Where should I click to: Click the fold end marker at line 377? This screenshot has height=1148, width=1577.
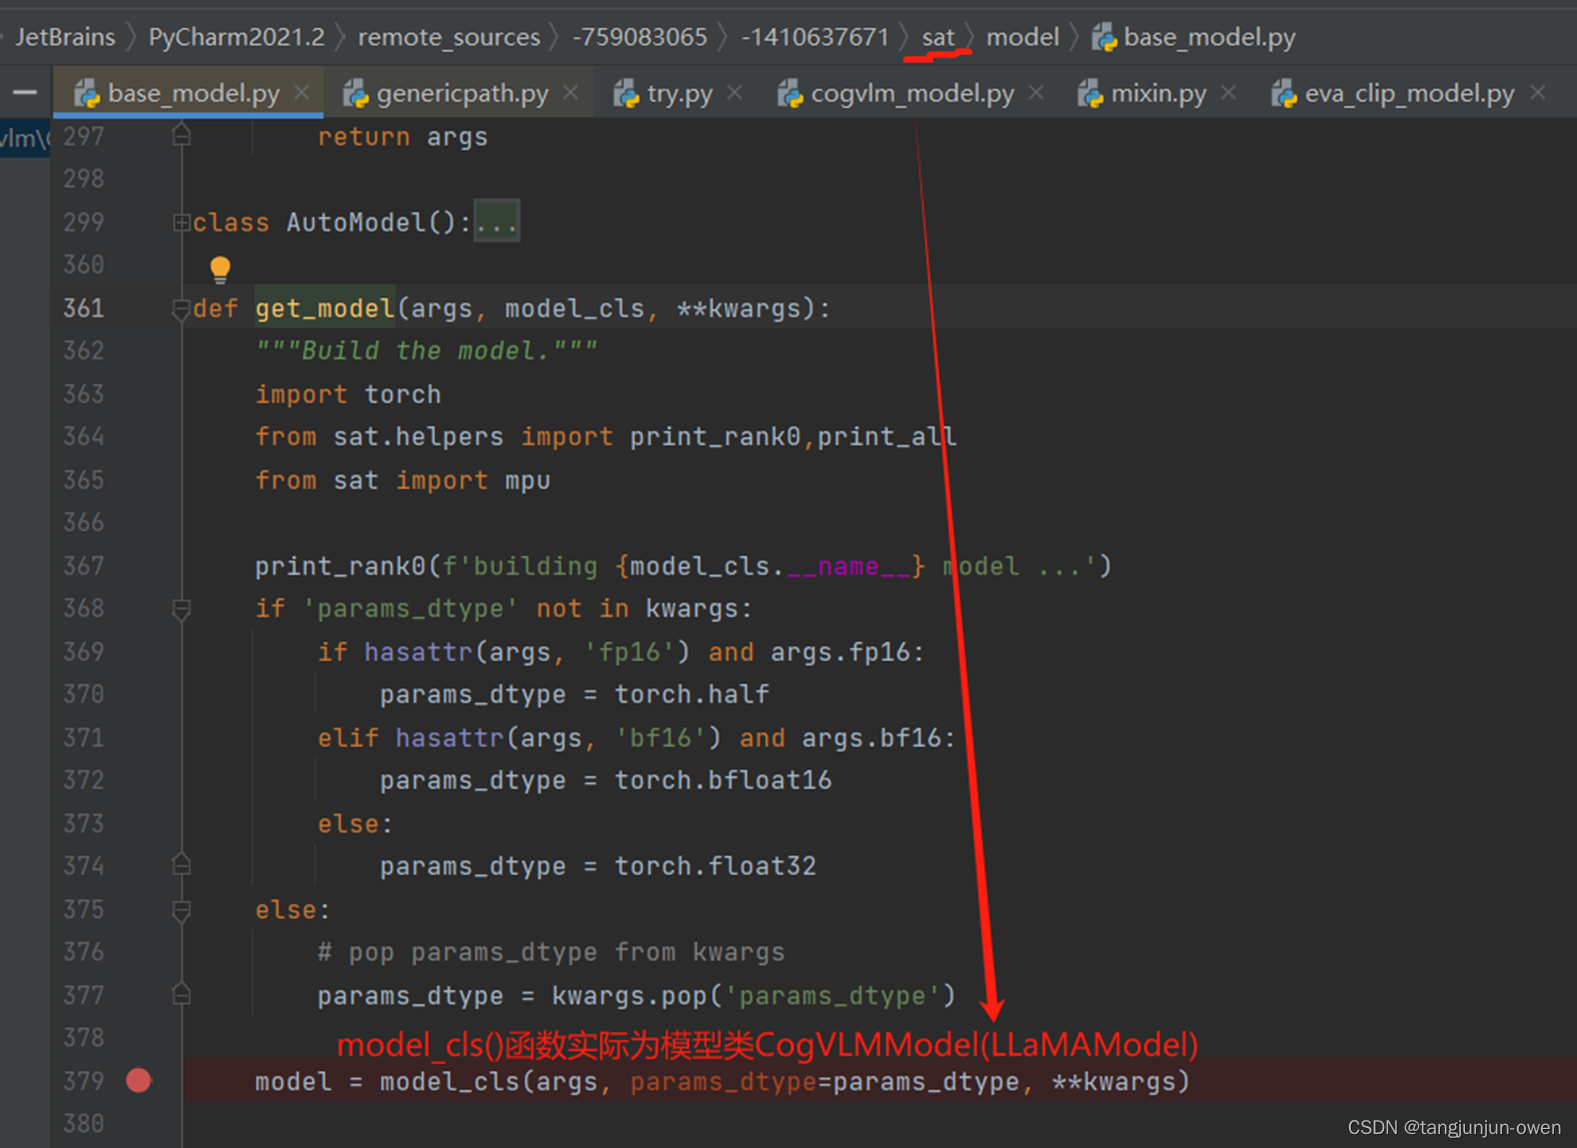(181, 993)
